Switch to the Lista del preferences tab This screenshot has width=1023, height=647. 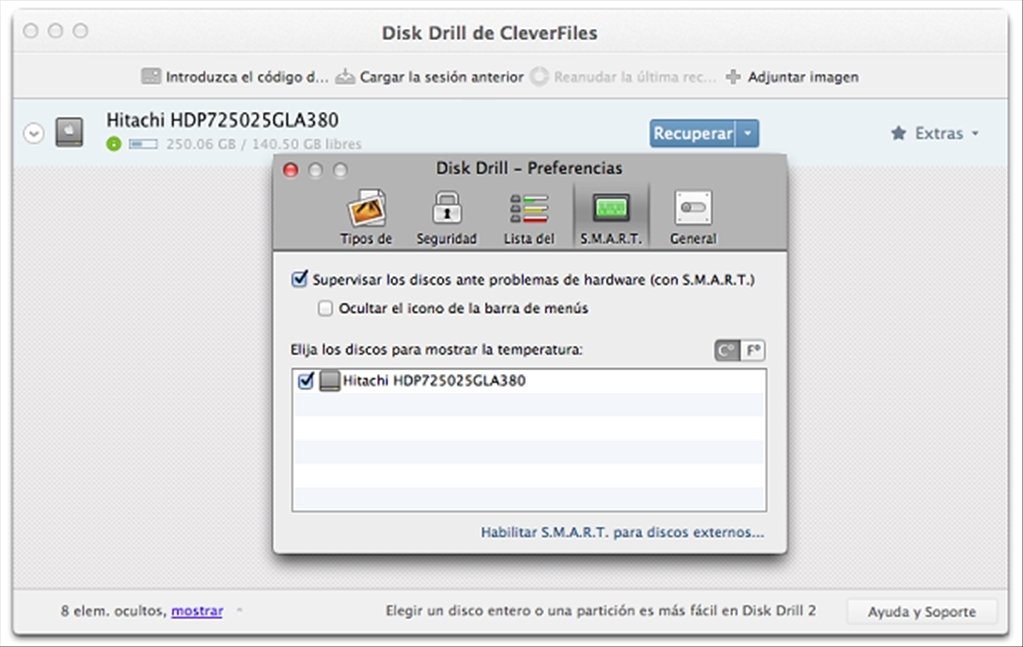coord(528,217)
